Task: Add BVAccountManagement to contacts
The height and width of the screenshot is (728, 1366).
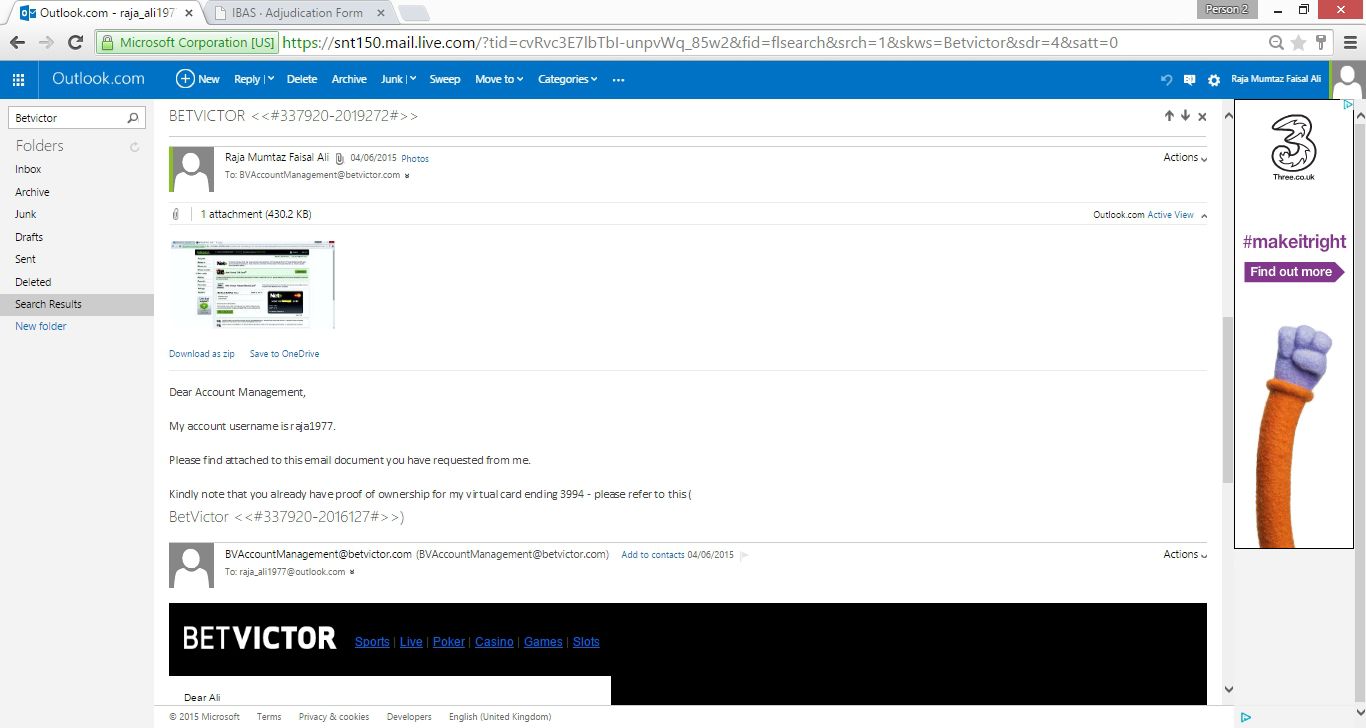Action: pyautogui.click(x=653, y=555)
